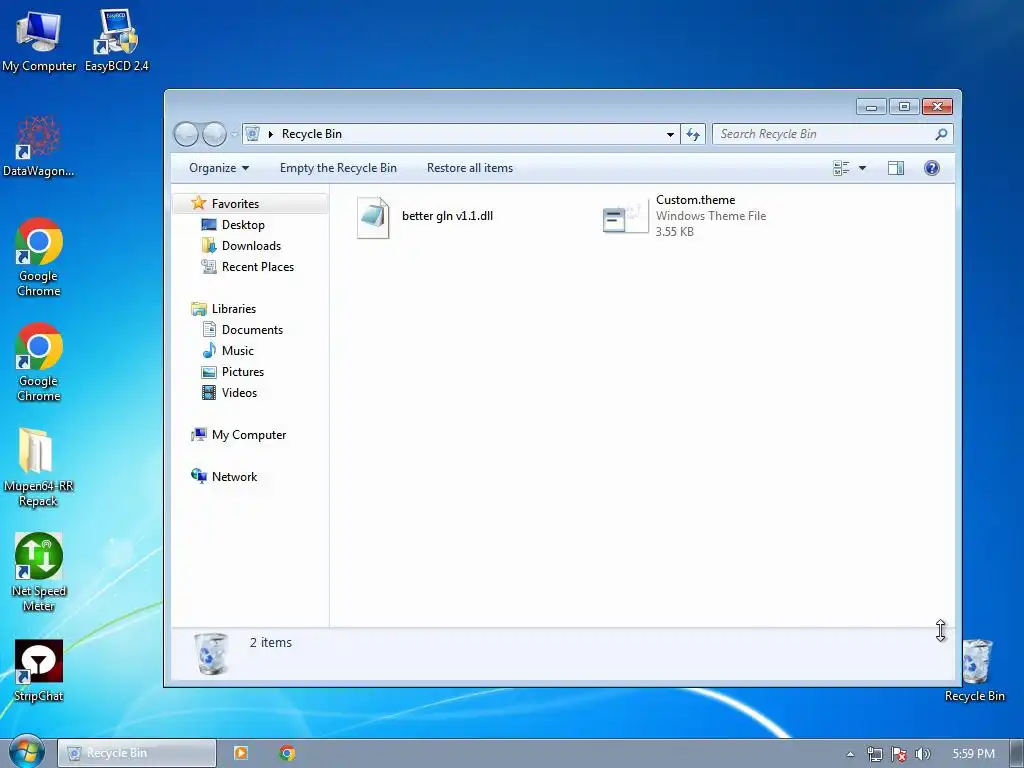
Task: Click the Videos filmstrip icon in Libraries
Action: point(209,392)
